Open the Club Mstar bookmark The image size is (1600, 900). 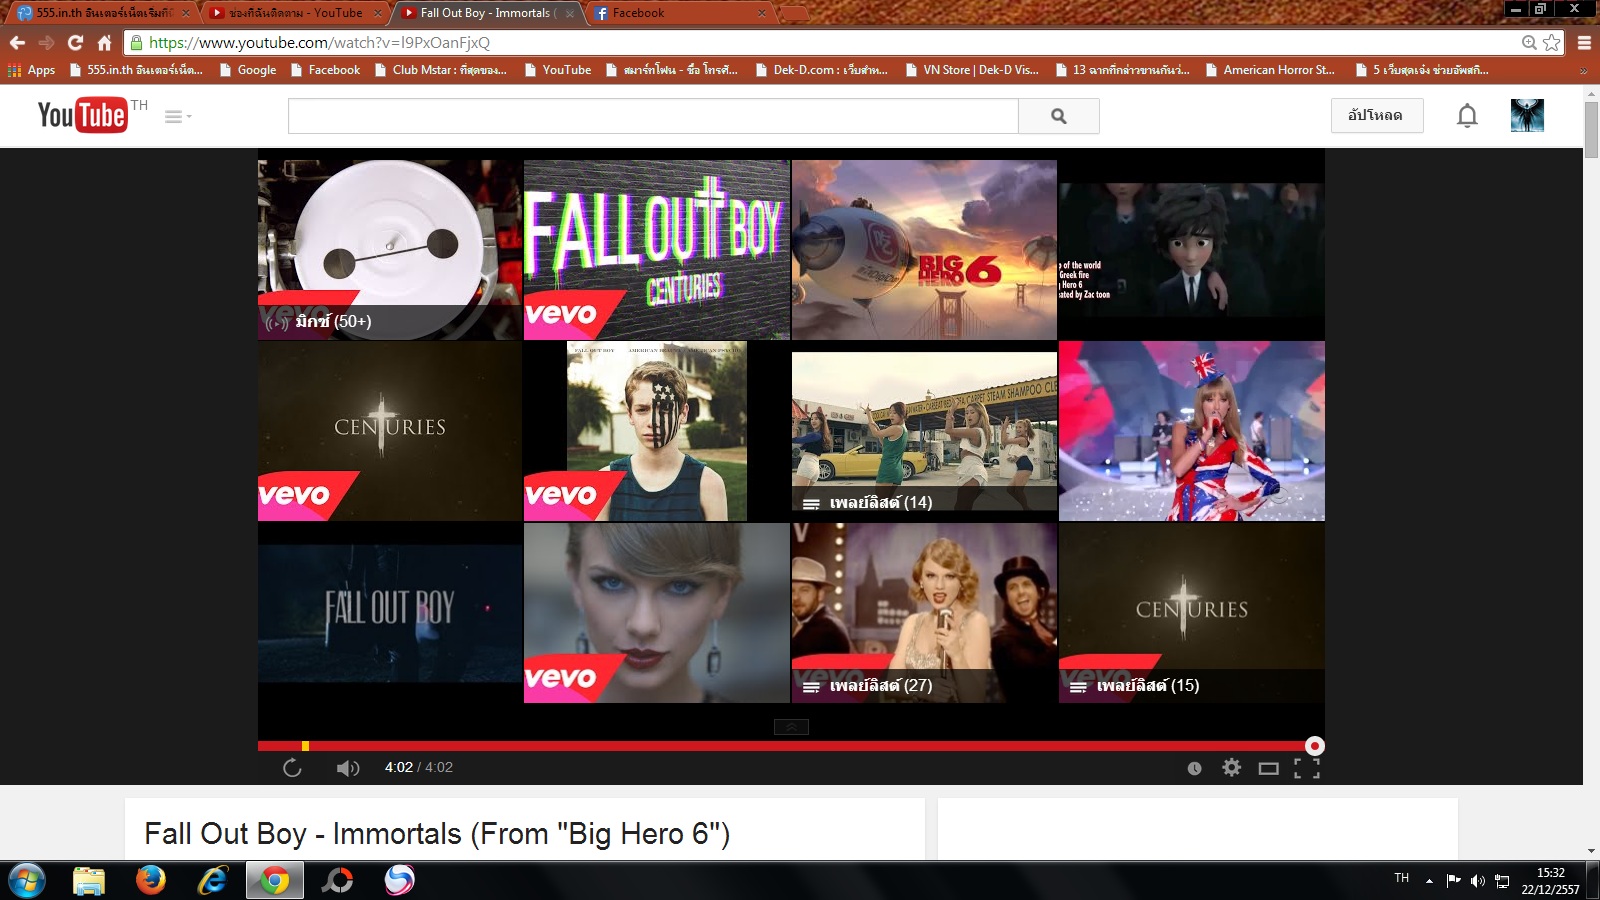pyautogui.click(x=441, y=70)
